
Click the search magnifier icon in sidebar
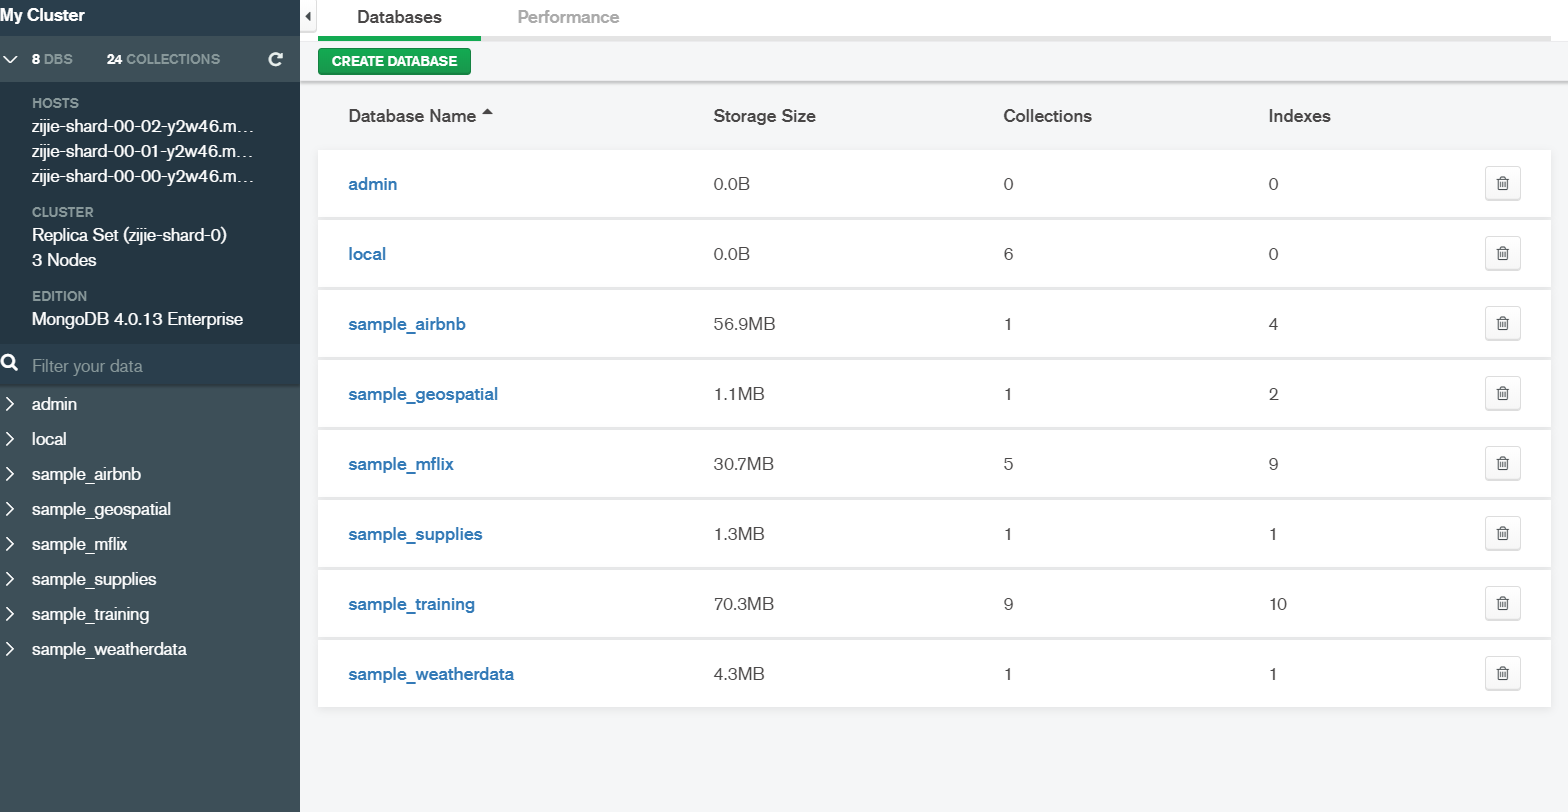pos(10,363)
